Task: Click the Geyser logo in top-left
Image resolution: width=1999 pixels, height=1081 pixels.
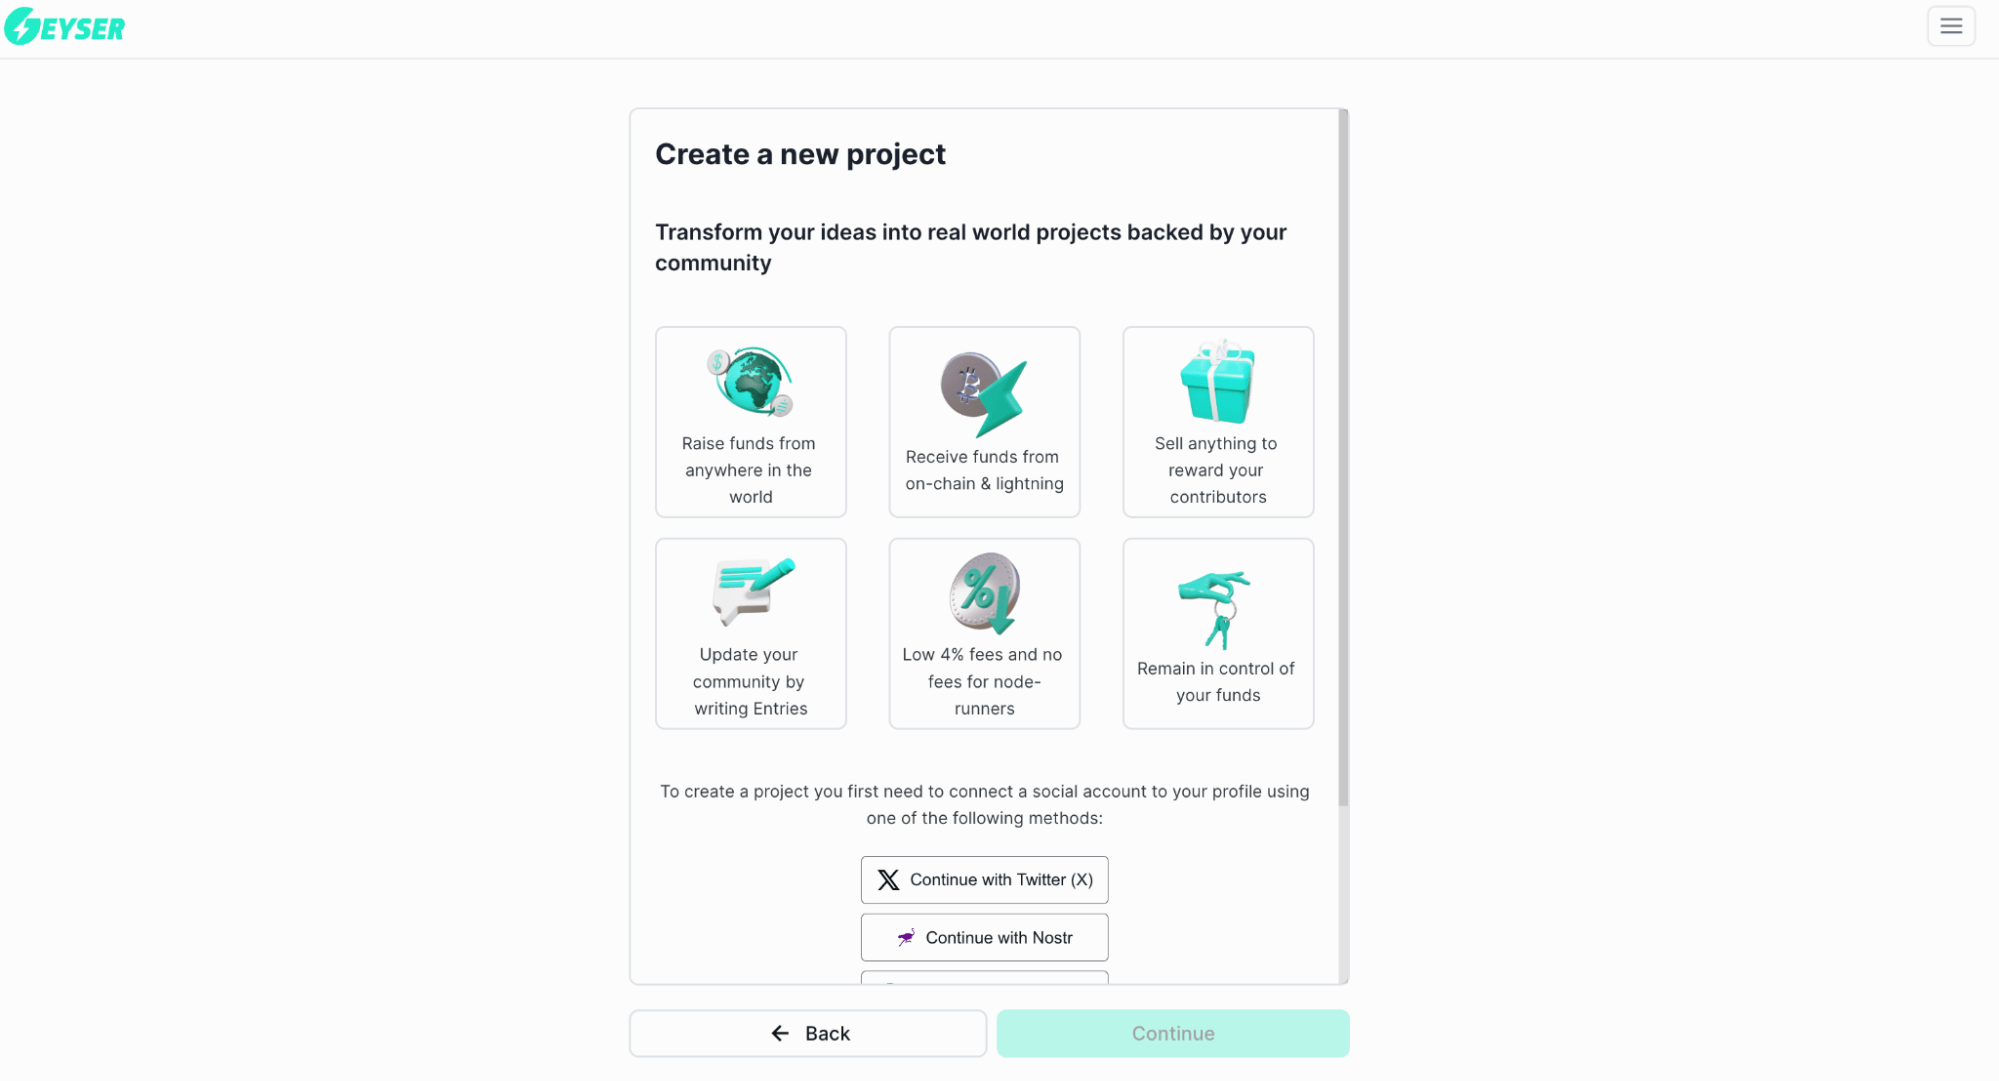Action: pyautogui.click(x=67, y=25)
